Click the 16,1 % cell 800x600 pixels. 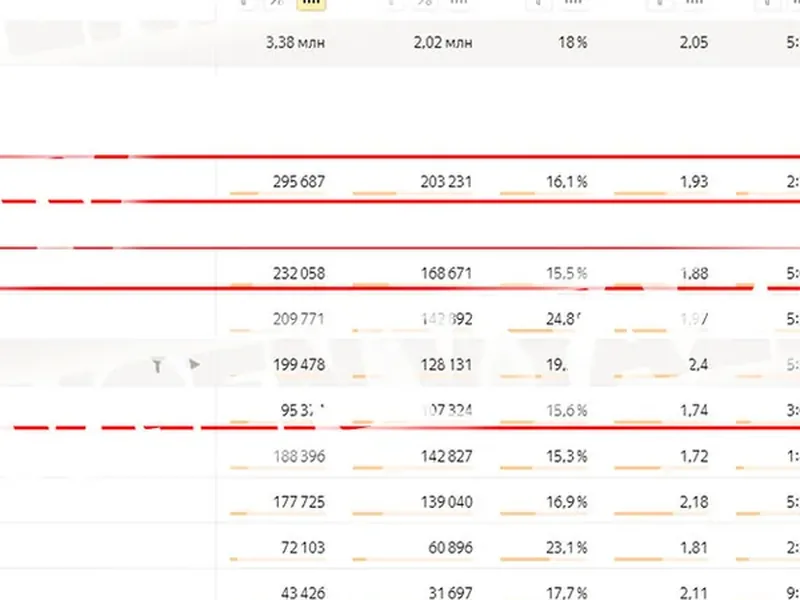coord(566,182)
